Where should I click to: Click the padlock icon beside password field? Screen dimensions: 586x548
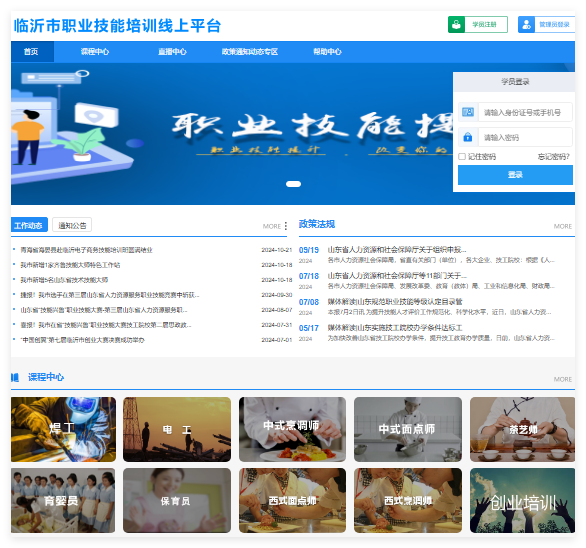pyautogui.click(x=468, y=137)
